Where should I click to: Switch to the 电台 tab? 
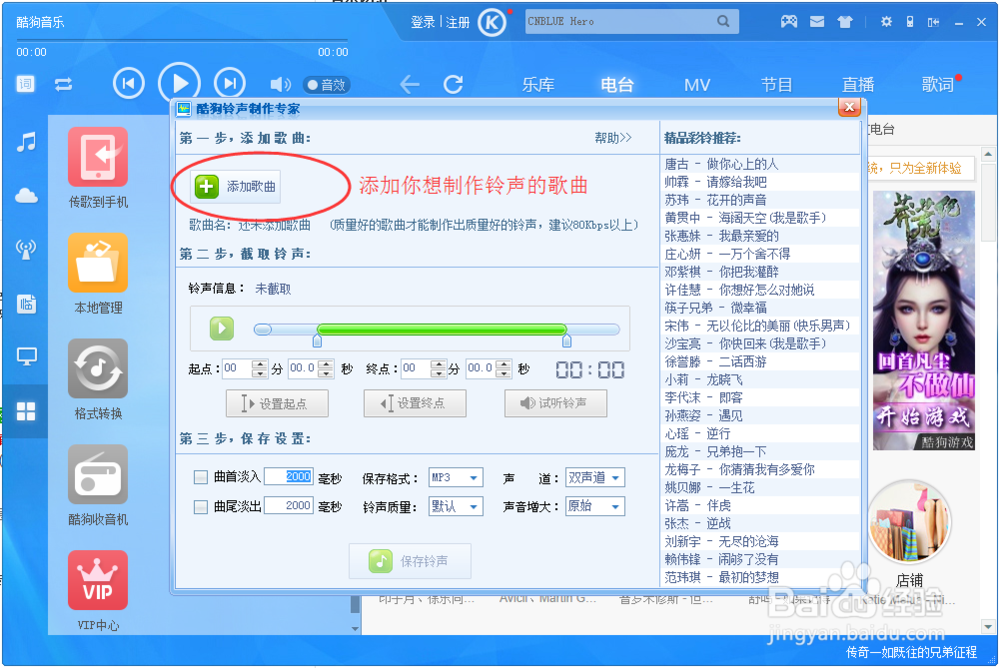617,84
